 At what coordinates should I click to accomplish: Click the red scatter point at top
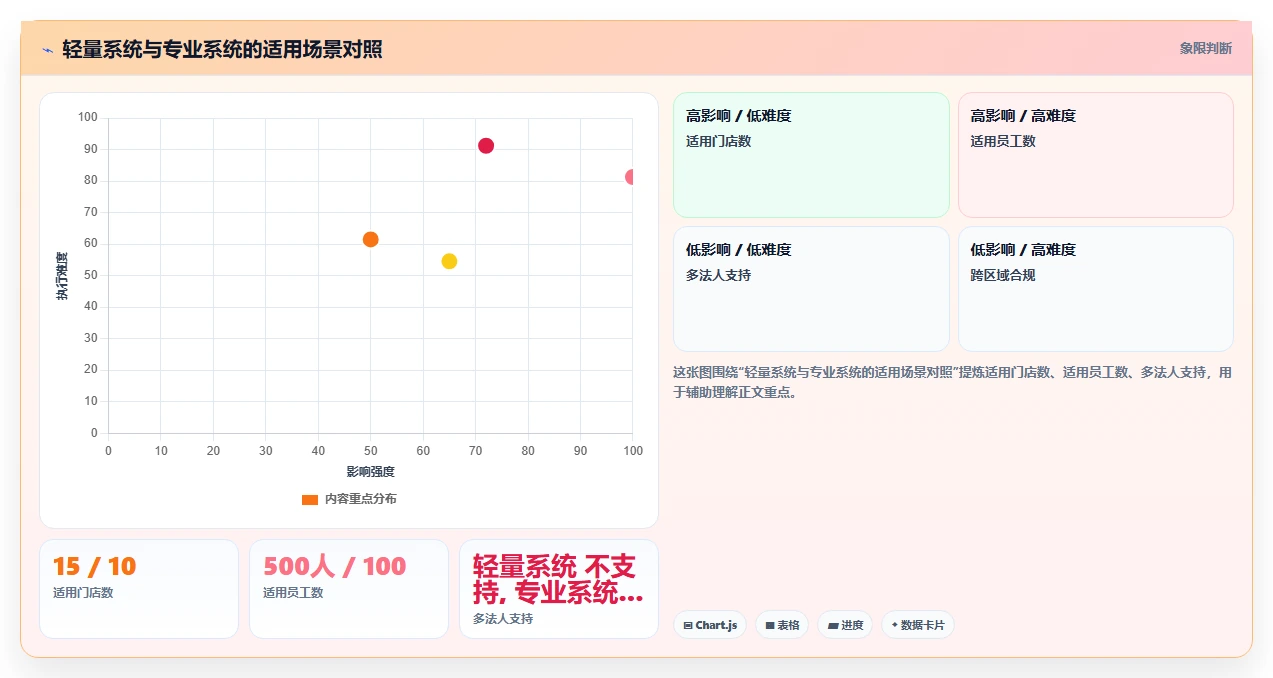(x=486, y=146)
